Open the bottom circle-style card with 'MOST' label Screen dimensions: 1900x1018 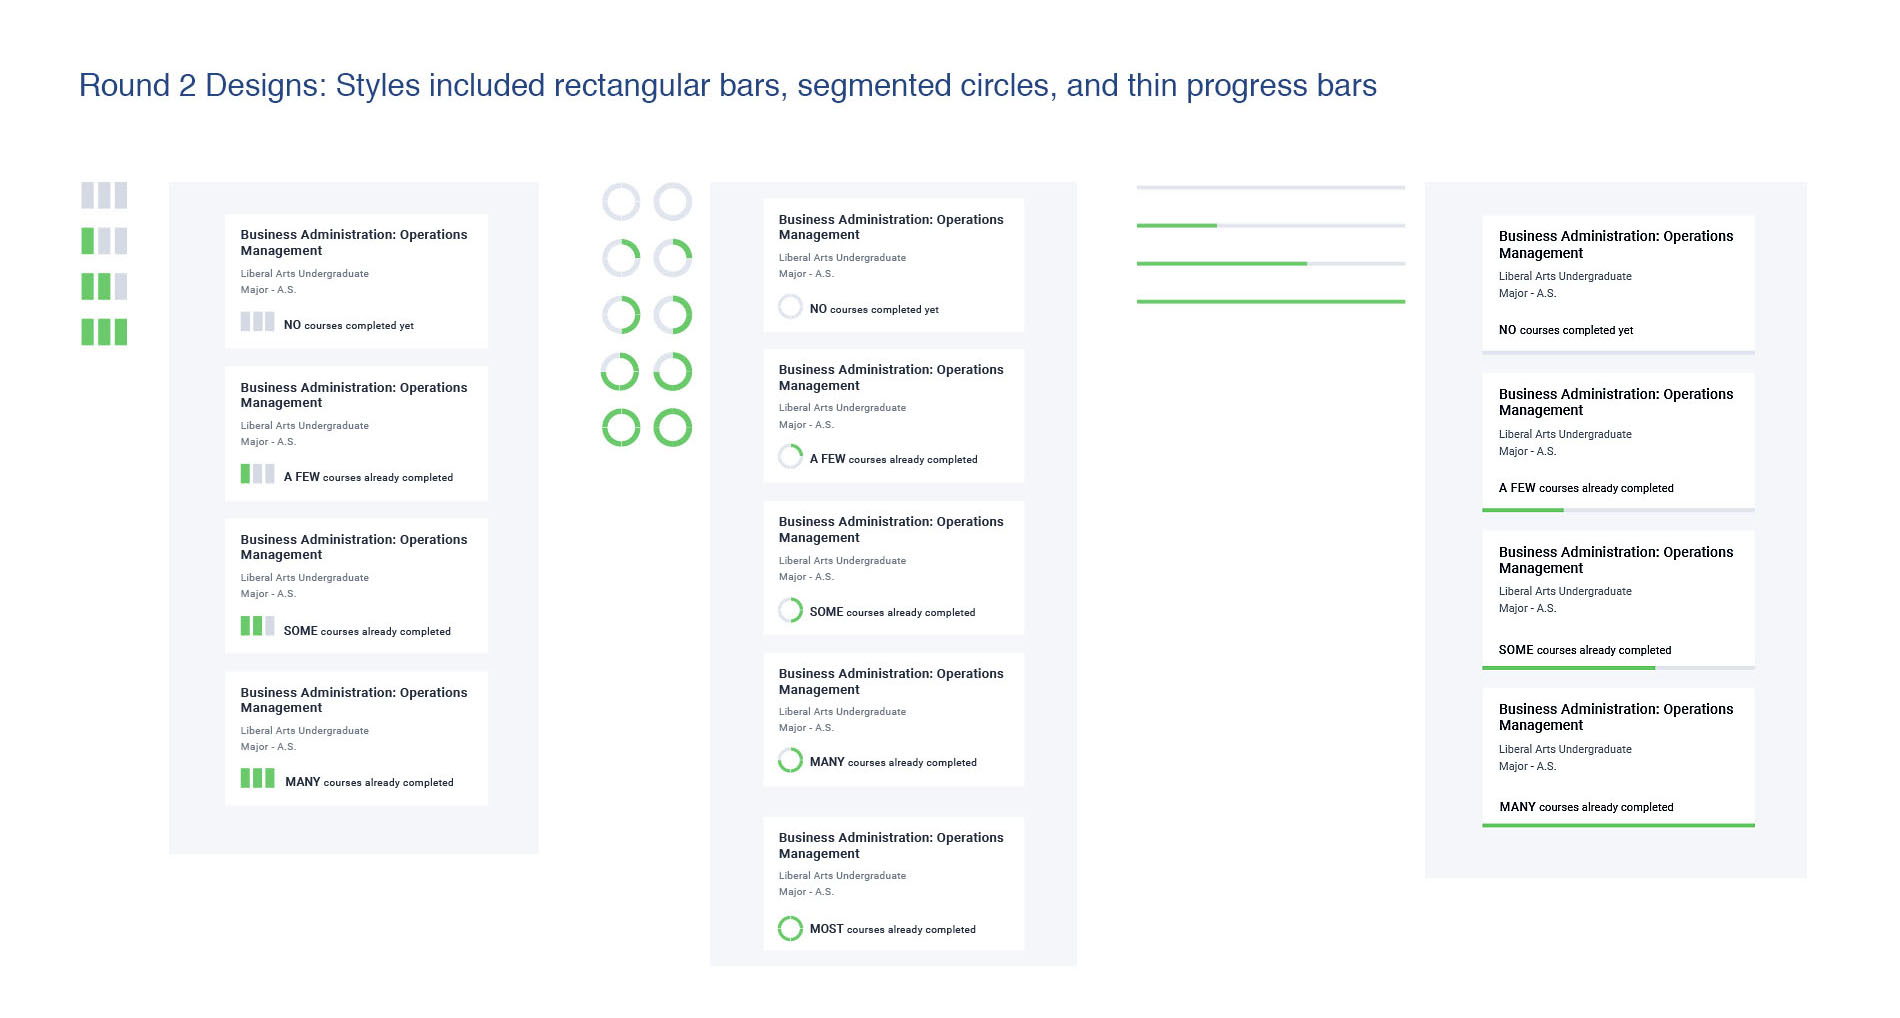tap(893, 883)
